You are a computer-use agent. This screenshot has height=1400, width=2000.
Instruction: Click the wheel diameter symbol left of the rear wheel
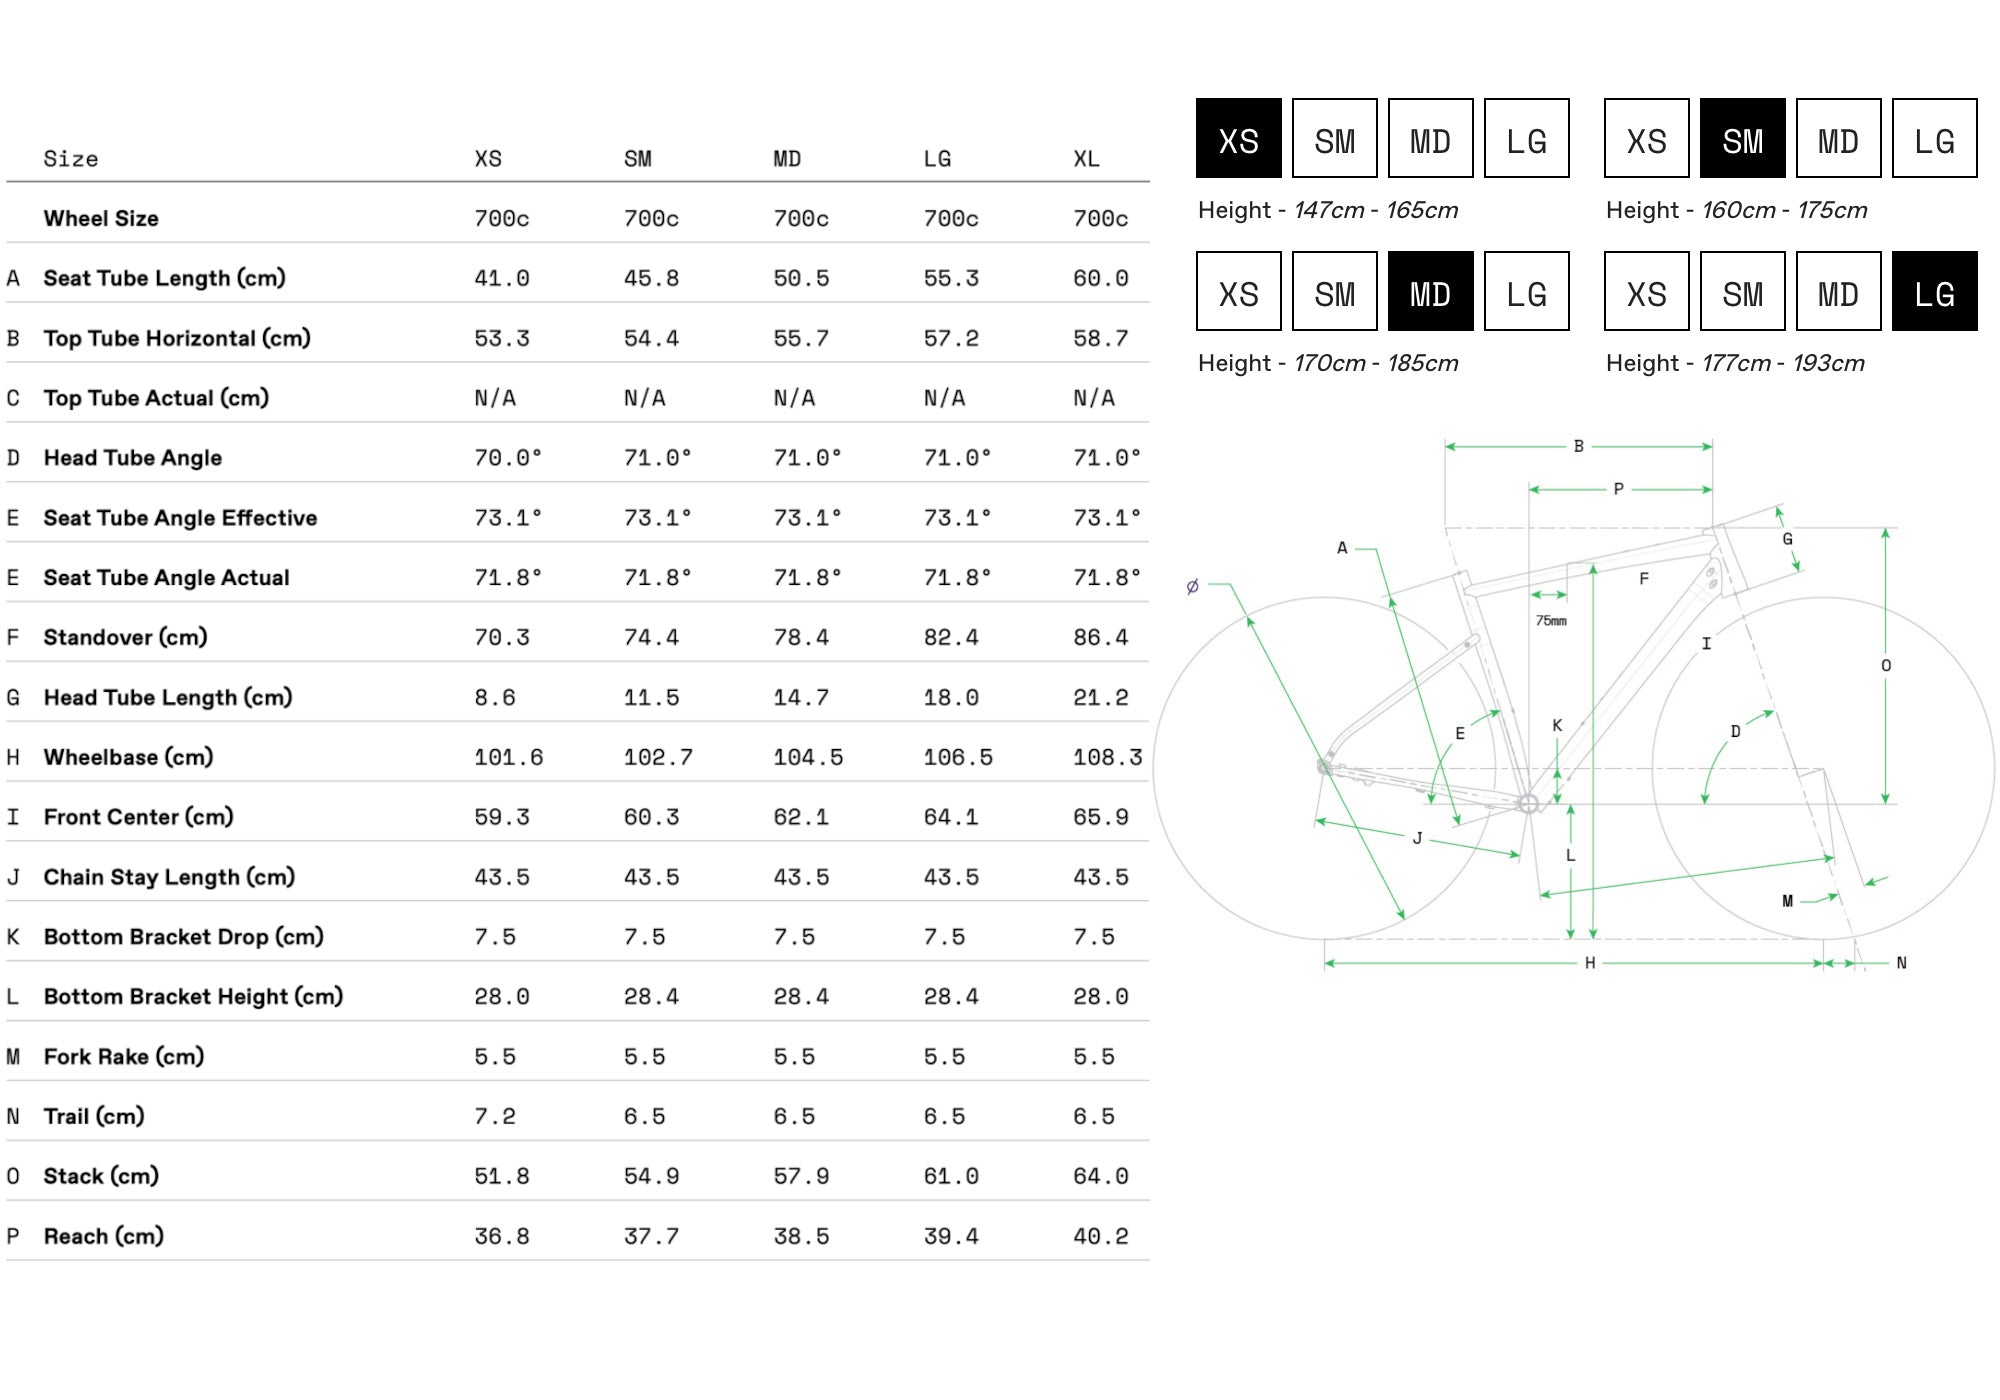pos(1192,587)
